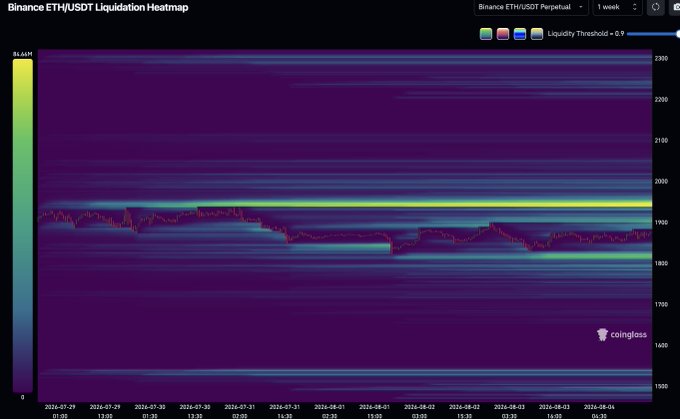680x419 pixels.
Task: Select the green-teal color theme swatch
Action: [486, 34]
